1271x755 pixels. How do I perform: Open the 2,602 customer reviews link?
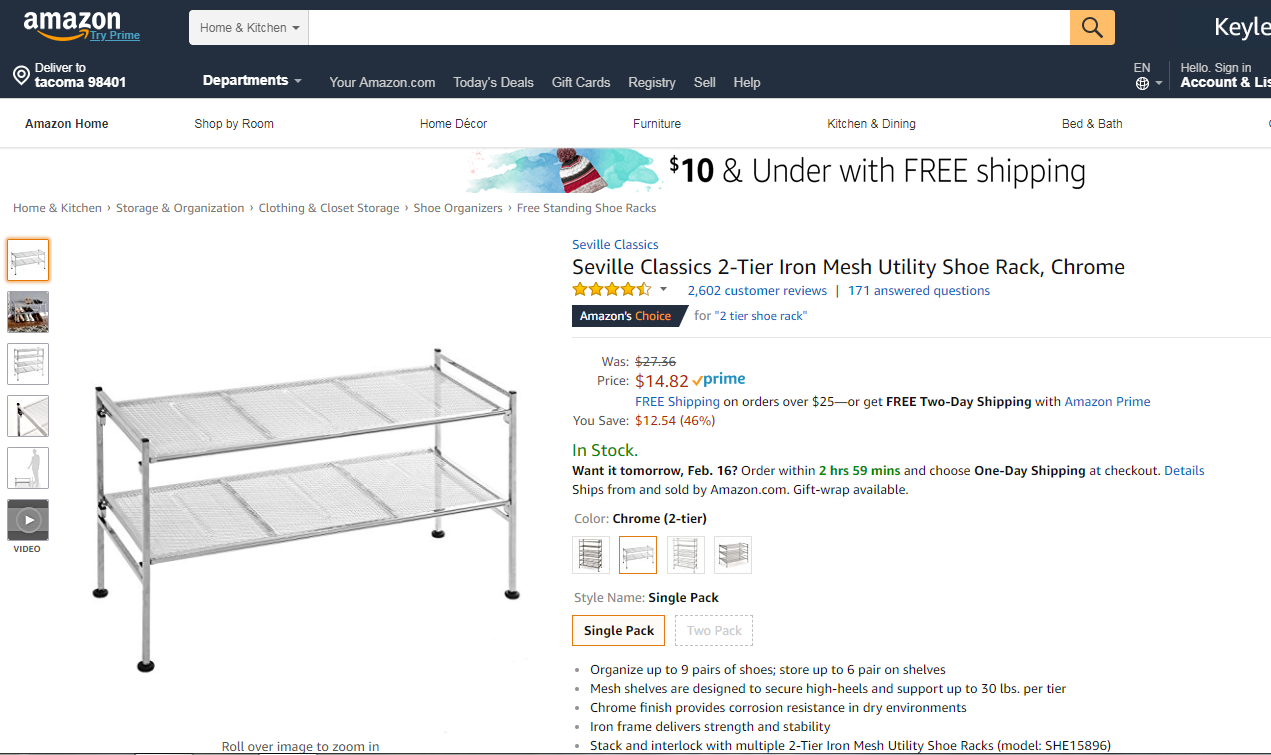[x=757, y=291]
